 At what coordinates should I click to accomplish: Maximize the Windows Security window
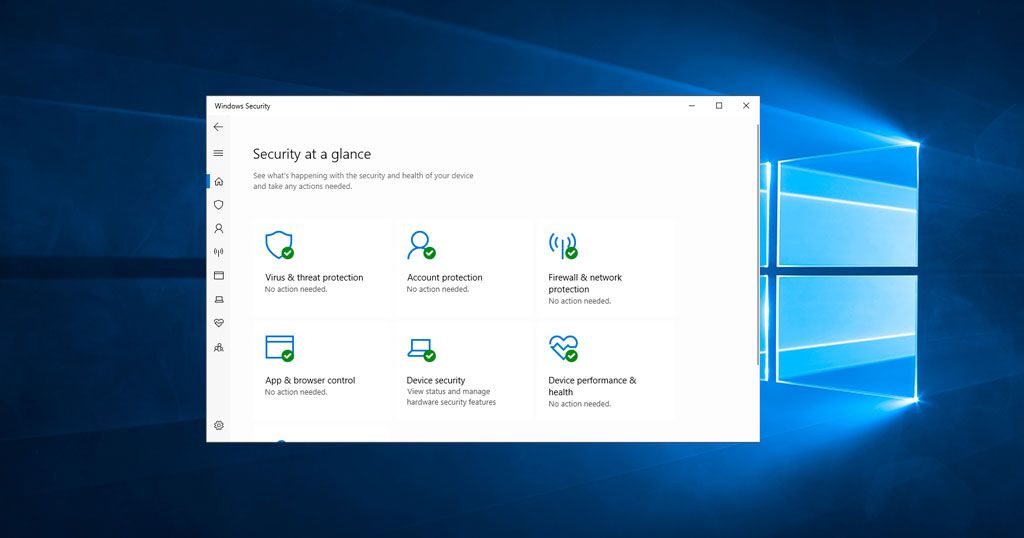point(719,106)
